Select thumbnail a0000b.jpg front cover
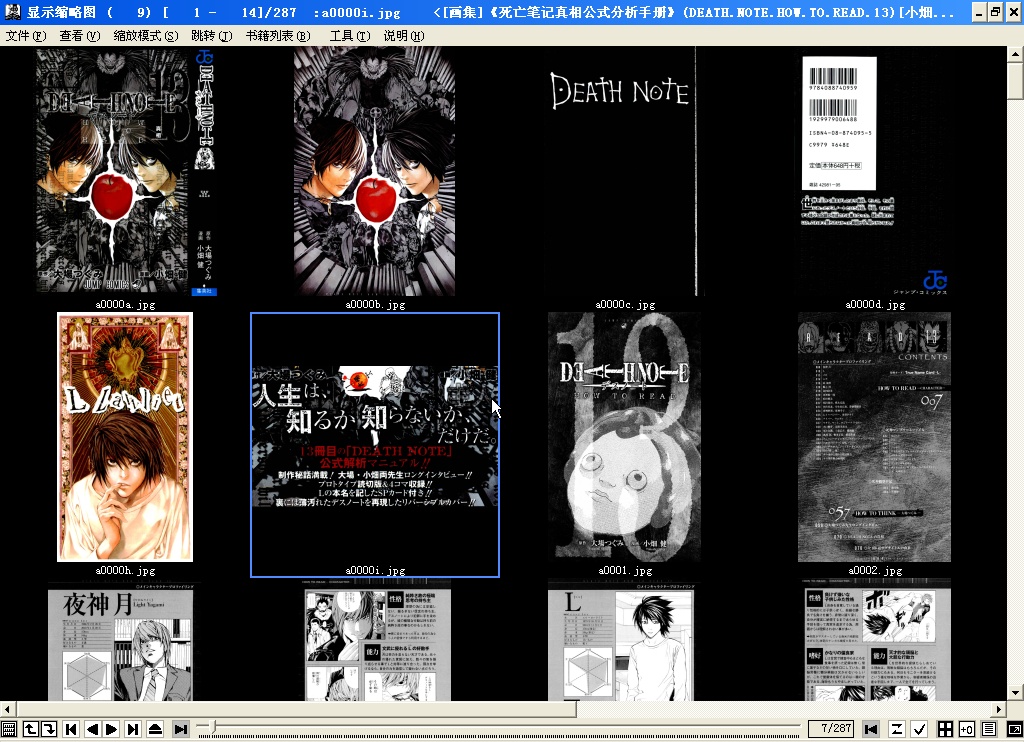 click(375, 171)
